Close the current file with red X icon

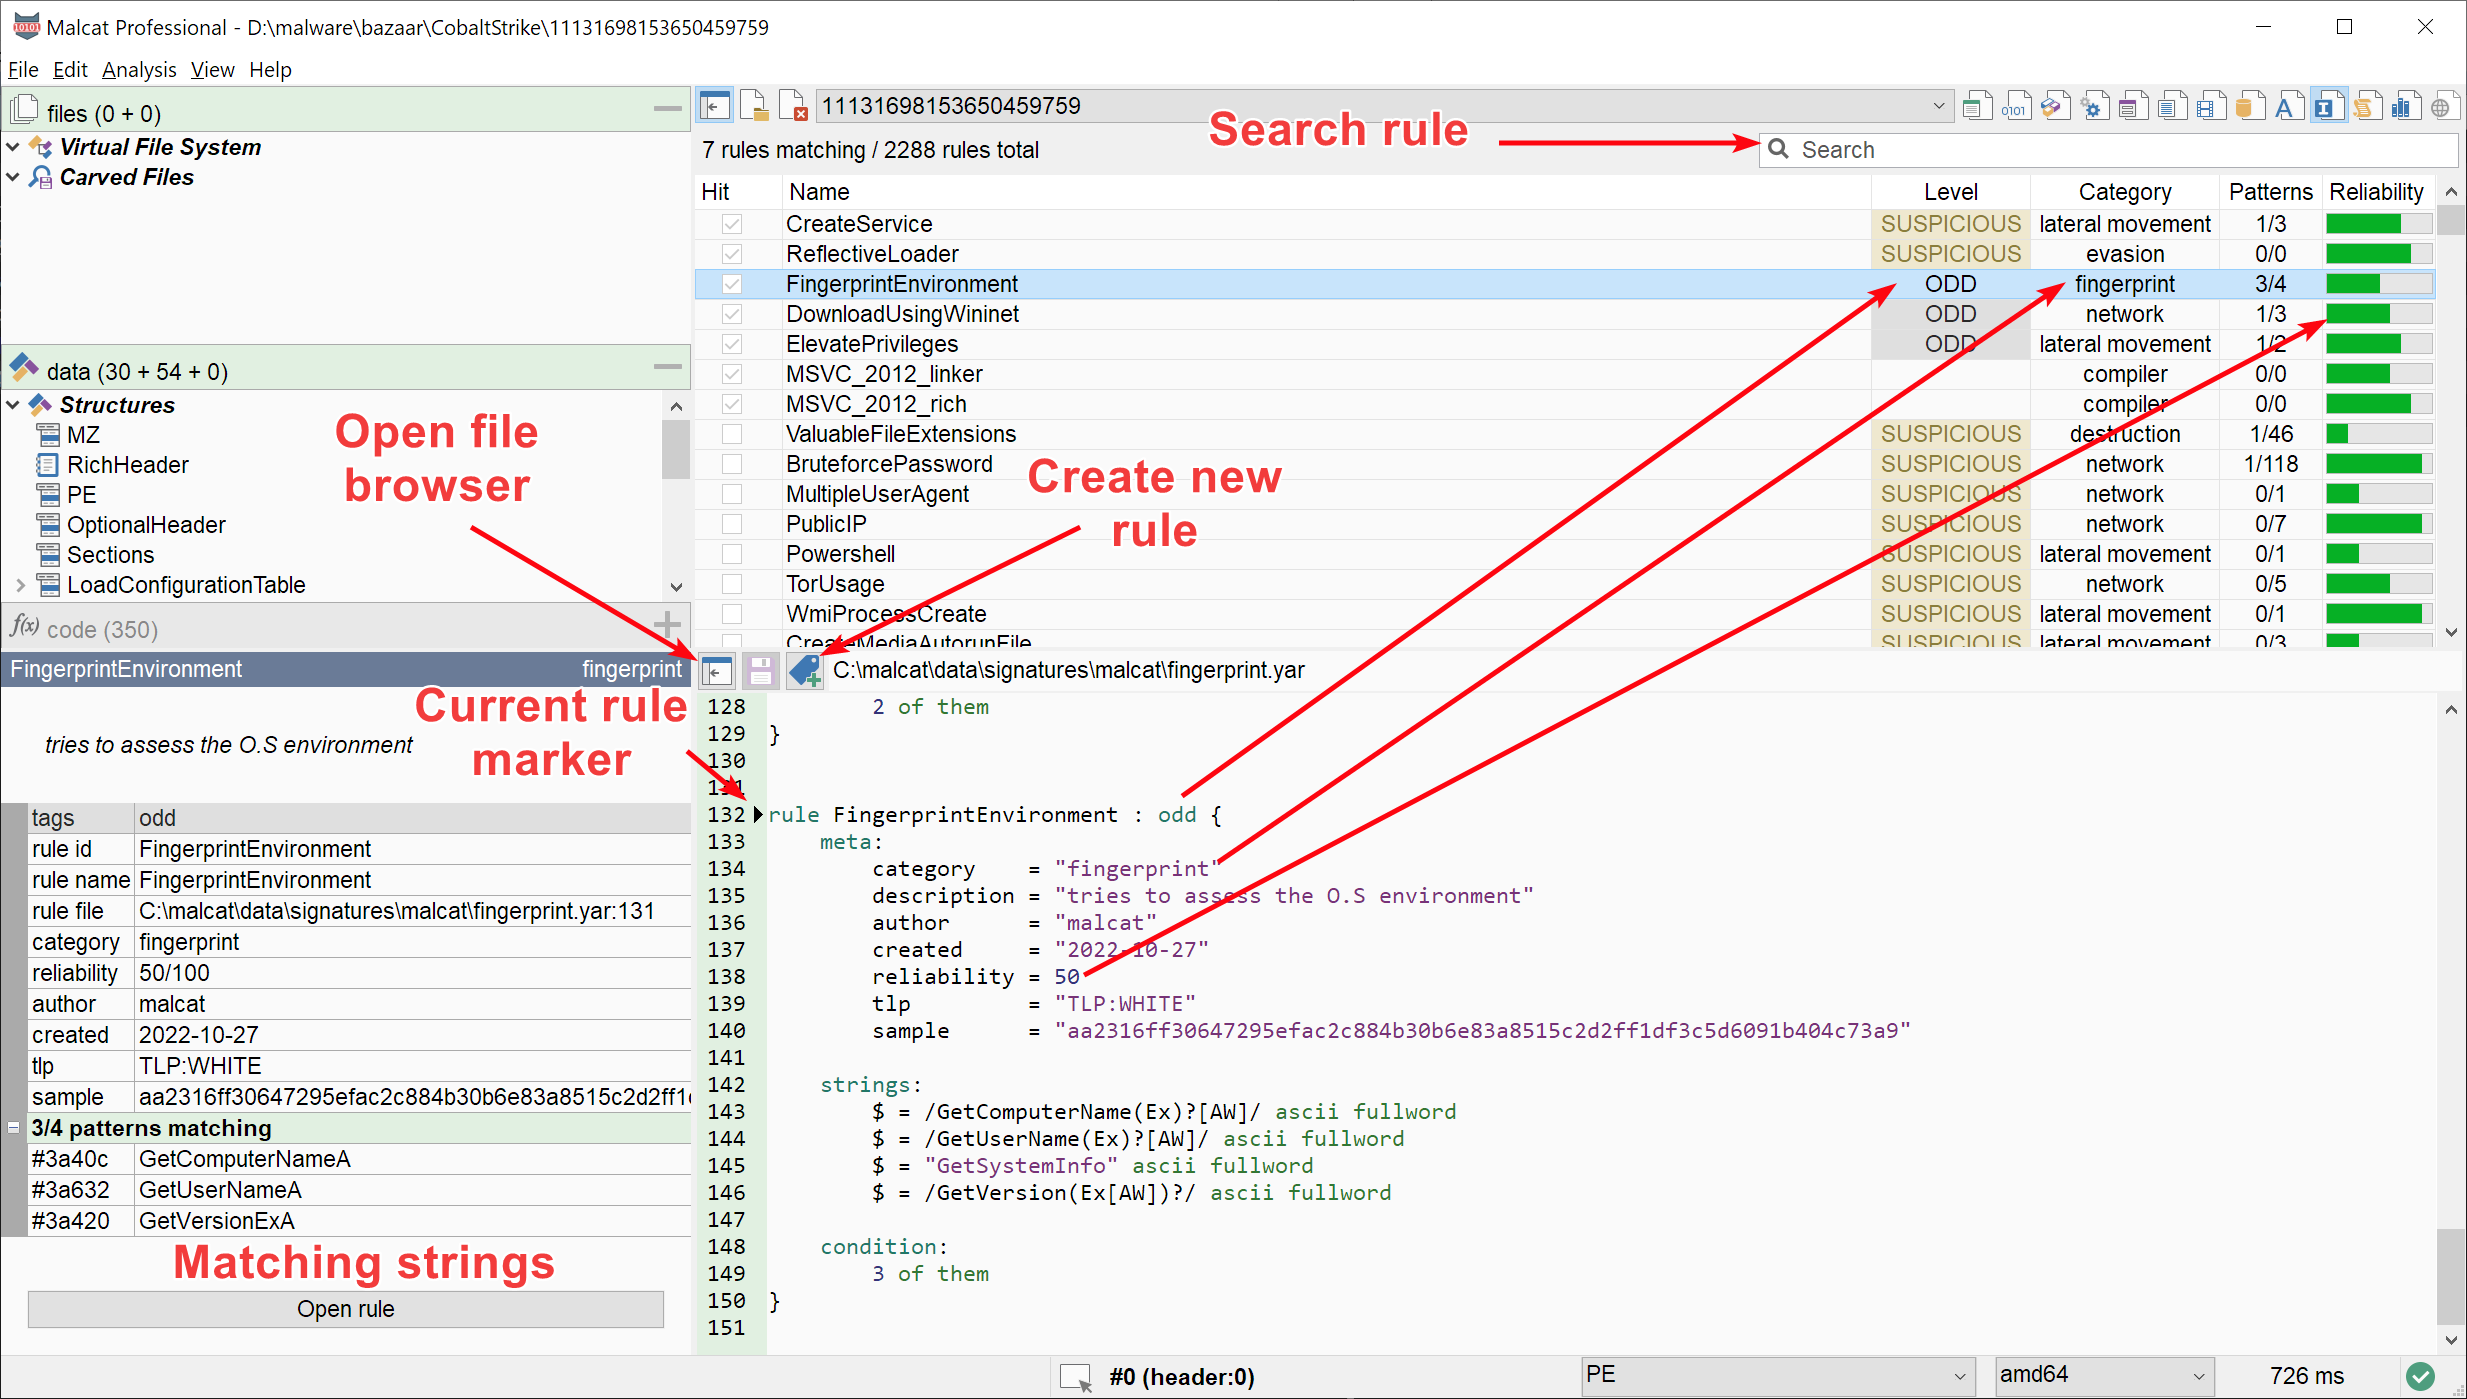click(x=793, y=105)
